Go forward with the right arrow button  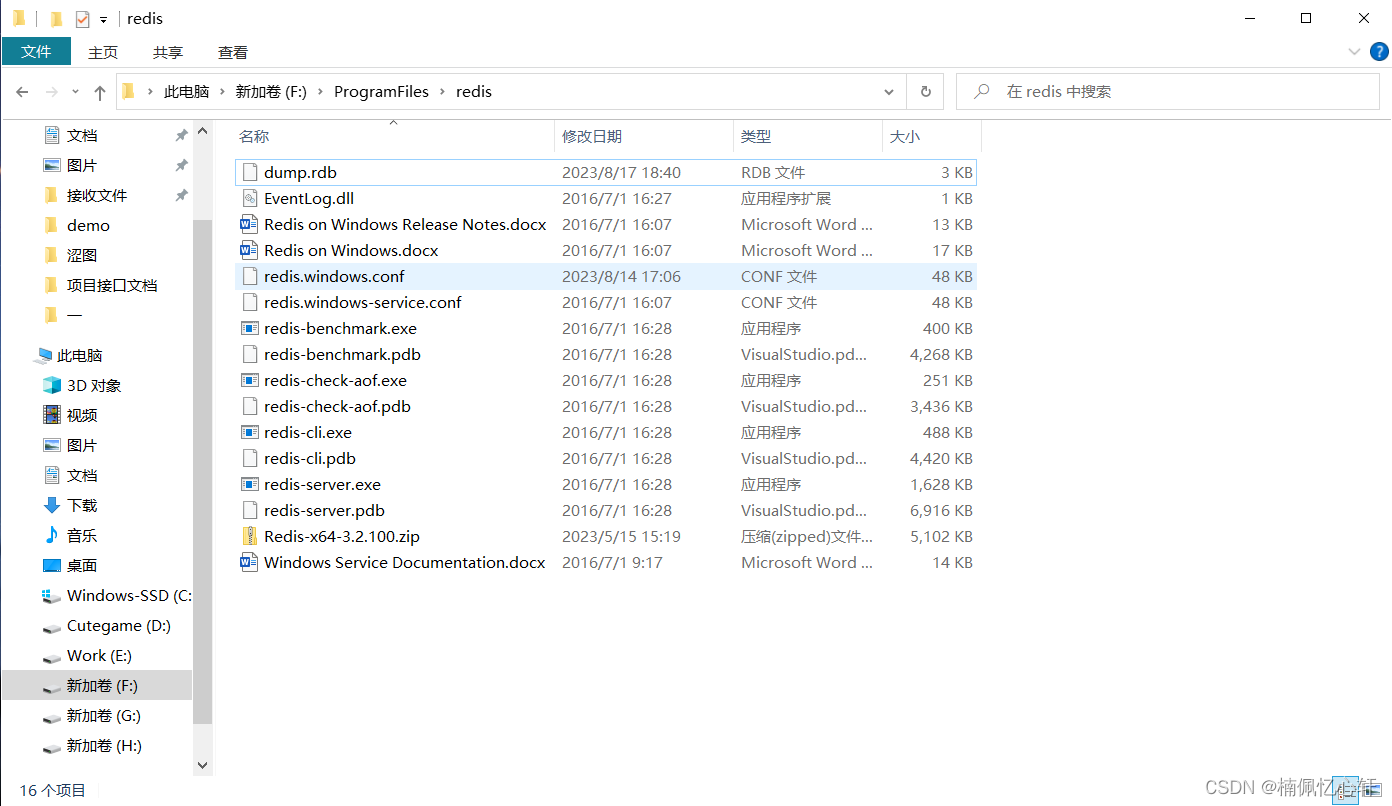52,92
